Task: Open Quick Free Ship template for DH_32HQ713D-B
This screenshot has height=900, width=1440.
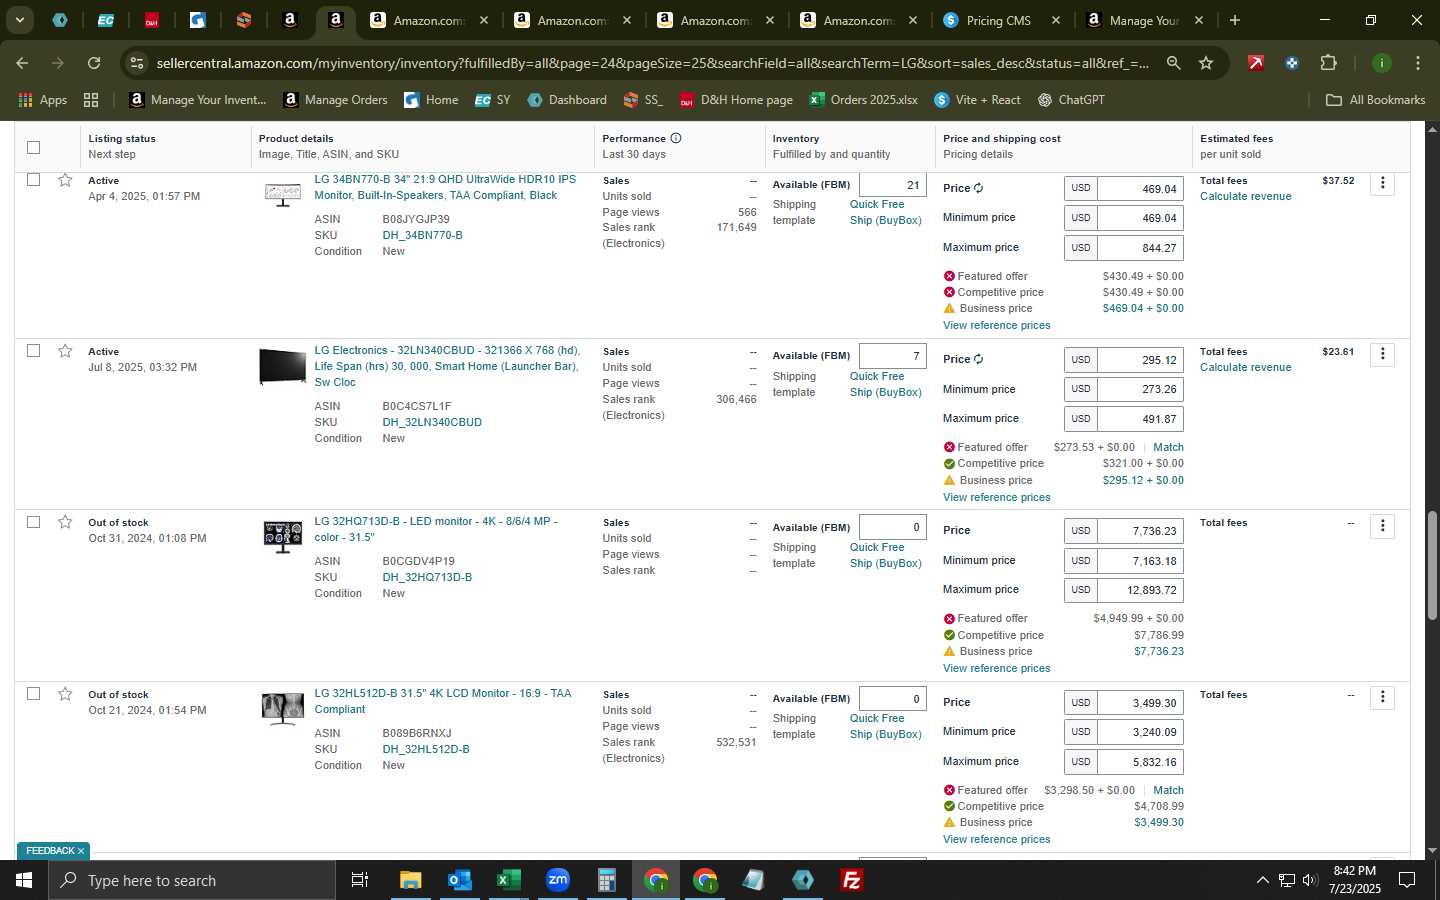Action: point(885,555)
